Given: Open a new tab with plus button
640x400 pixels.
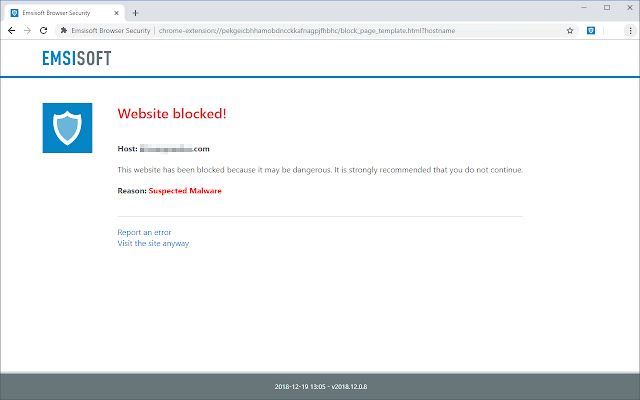Looking at the screenshot, I should point(136,13).
